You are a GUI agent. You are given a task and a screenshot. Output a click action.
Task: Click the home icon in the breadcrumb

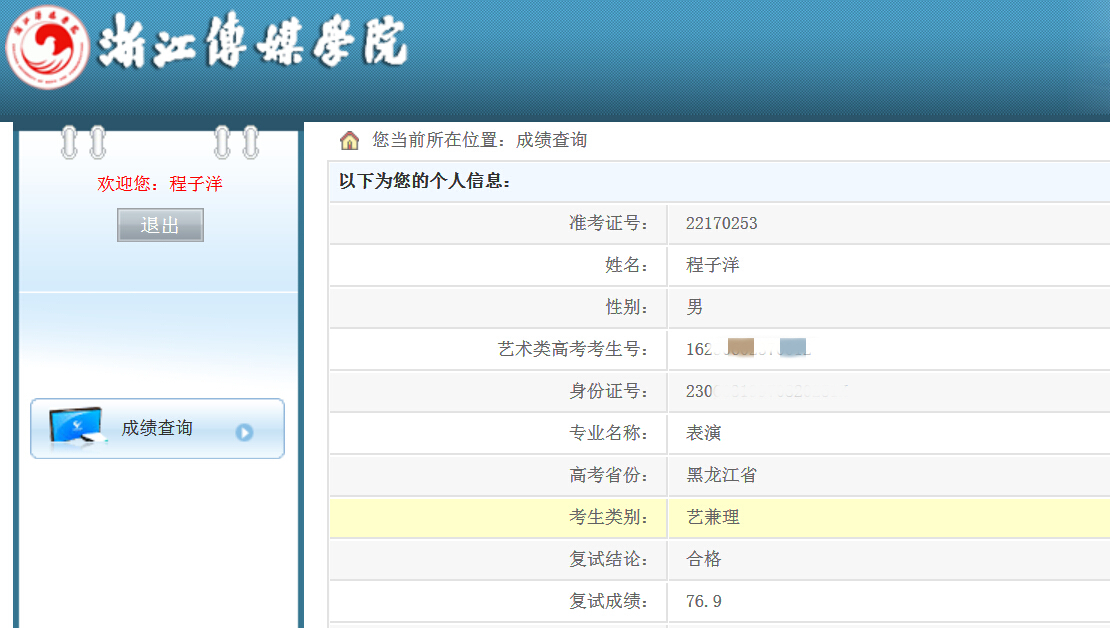(x=349, y=140)
